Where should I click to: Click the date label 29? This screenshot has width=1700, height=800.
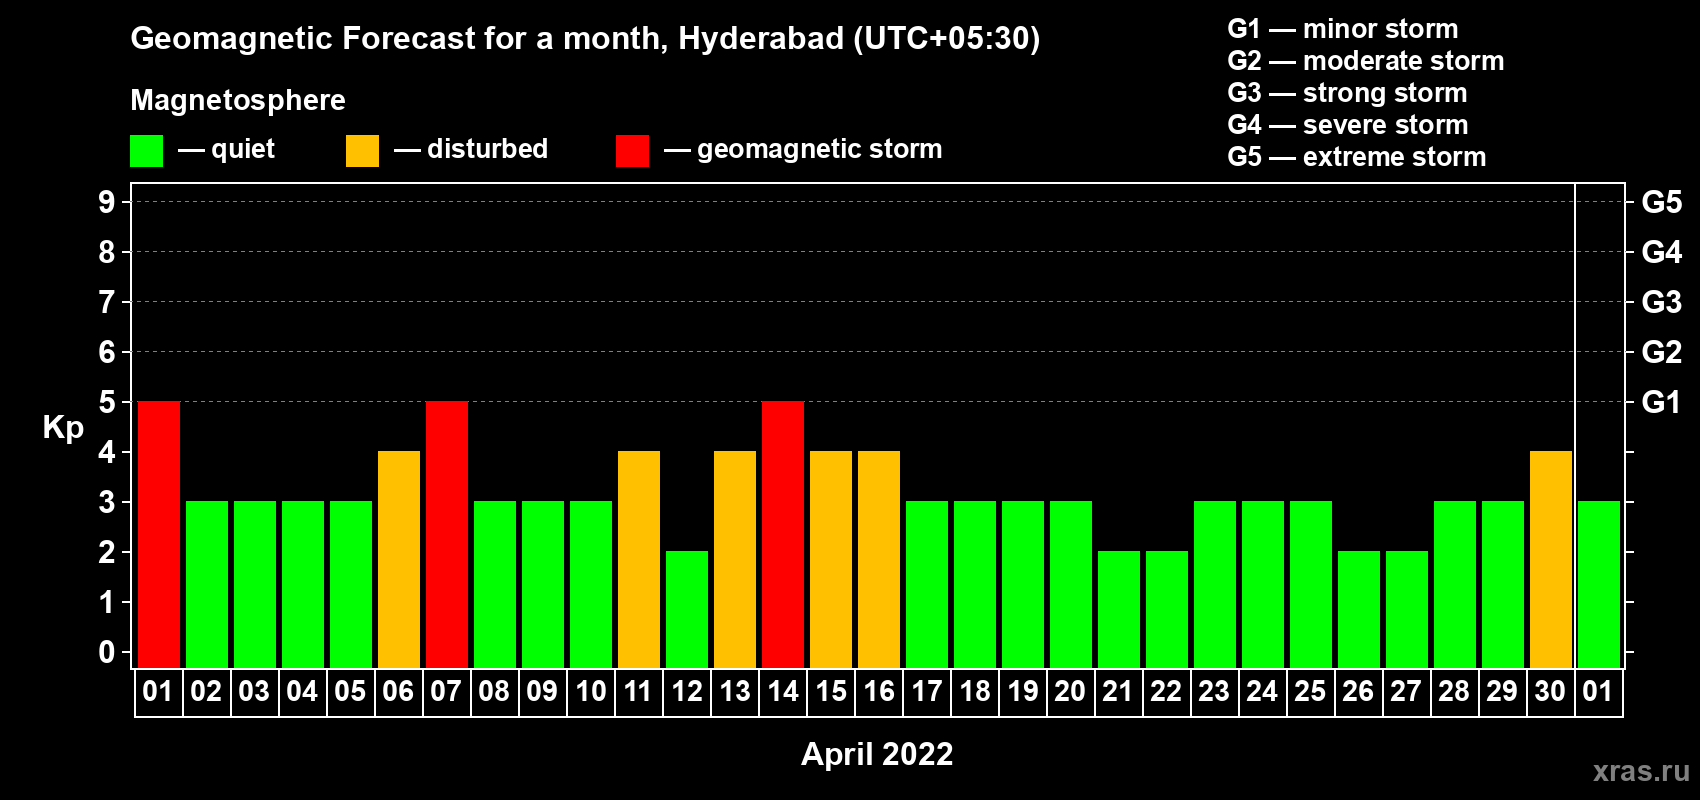pos(1502,691)
